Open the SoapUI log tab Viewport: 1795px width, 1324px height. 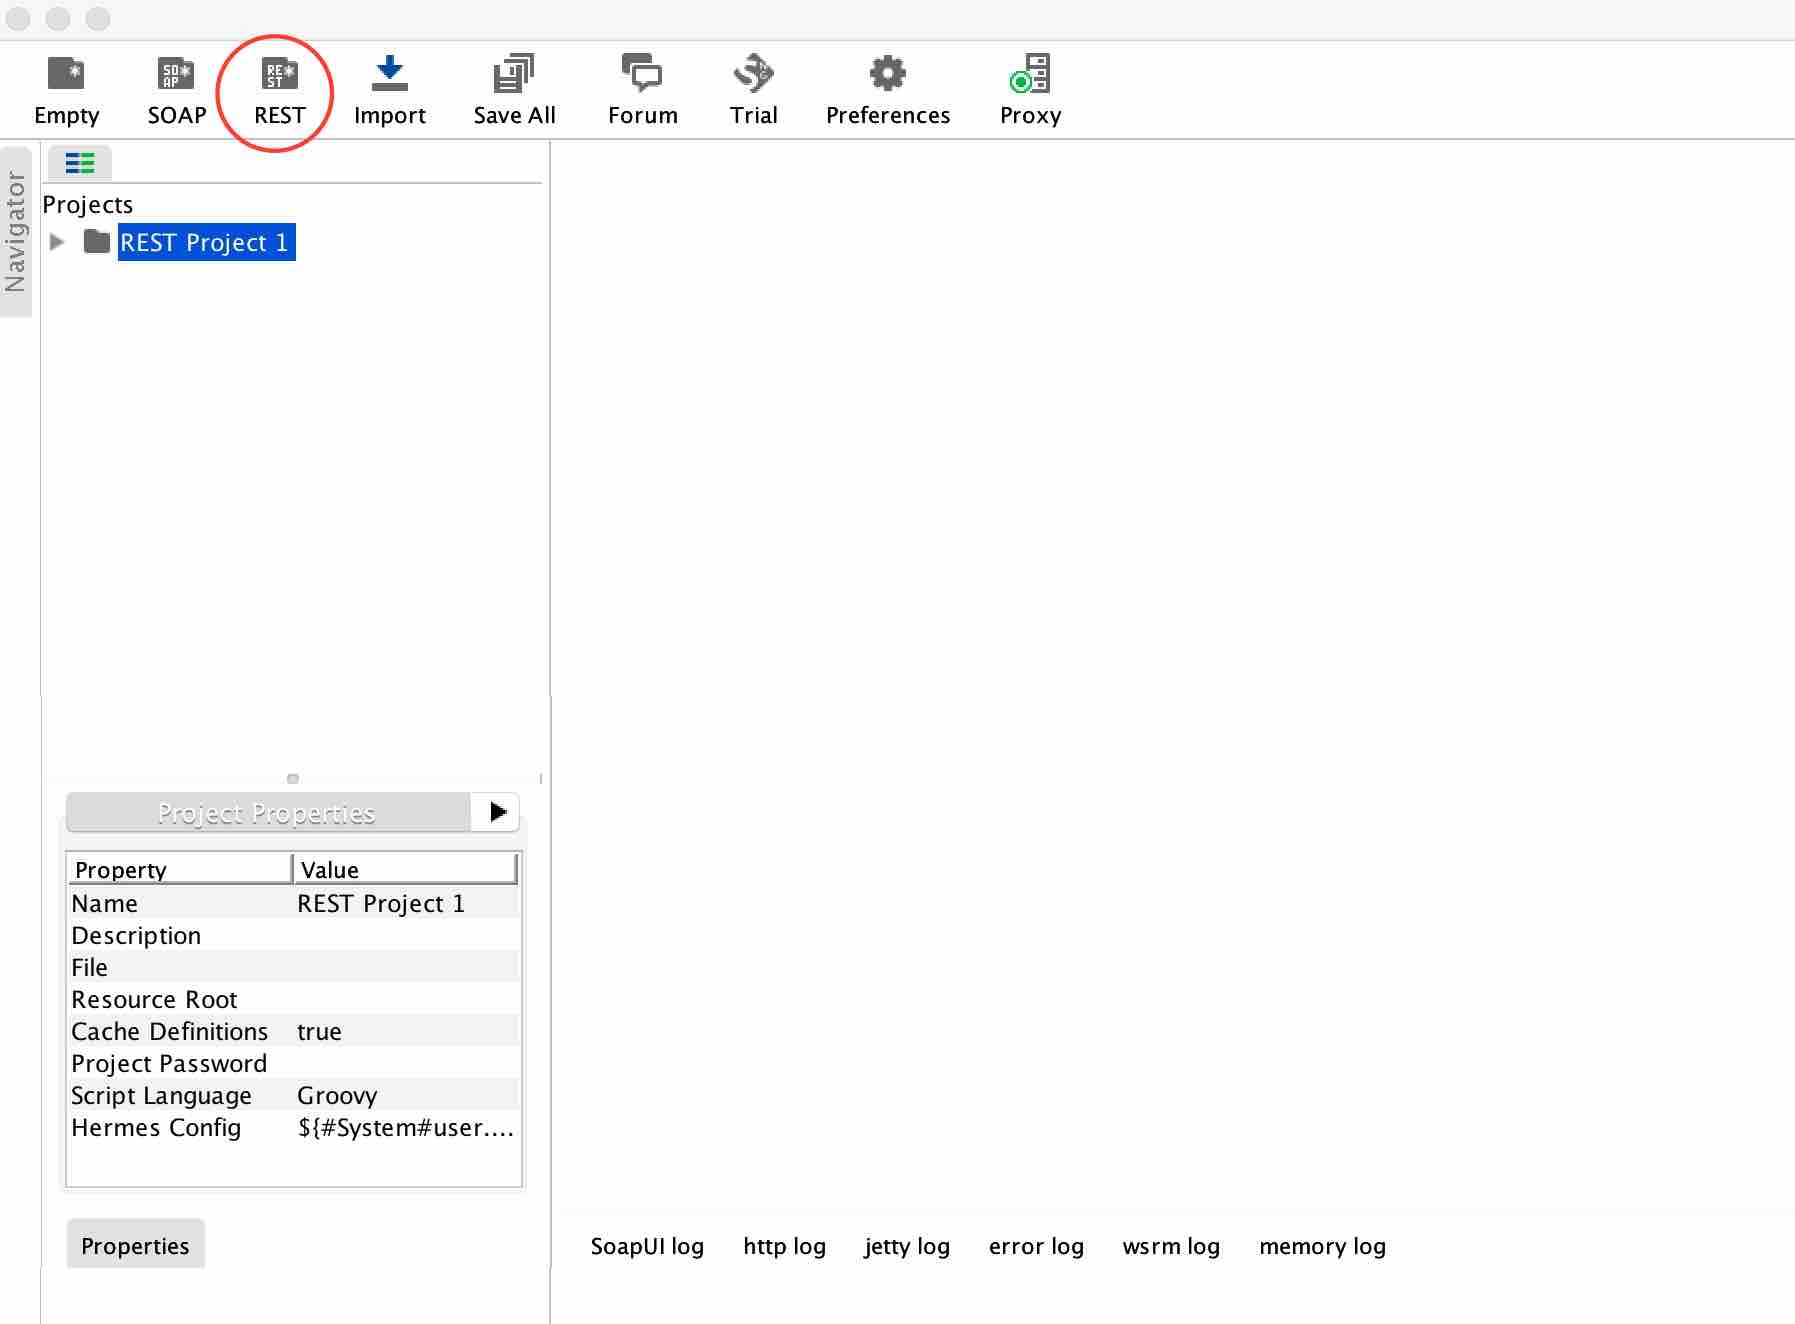click(x=647, y=1246)
